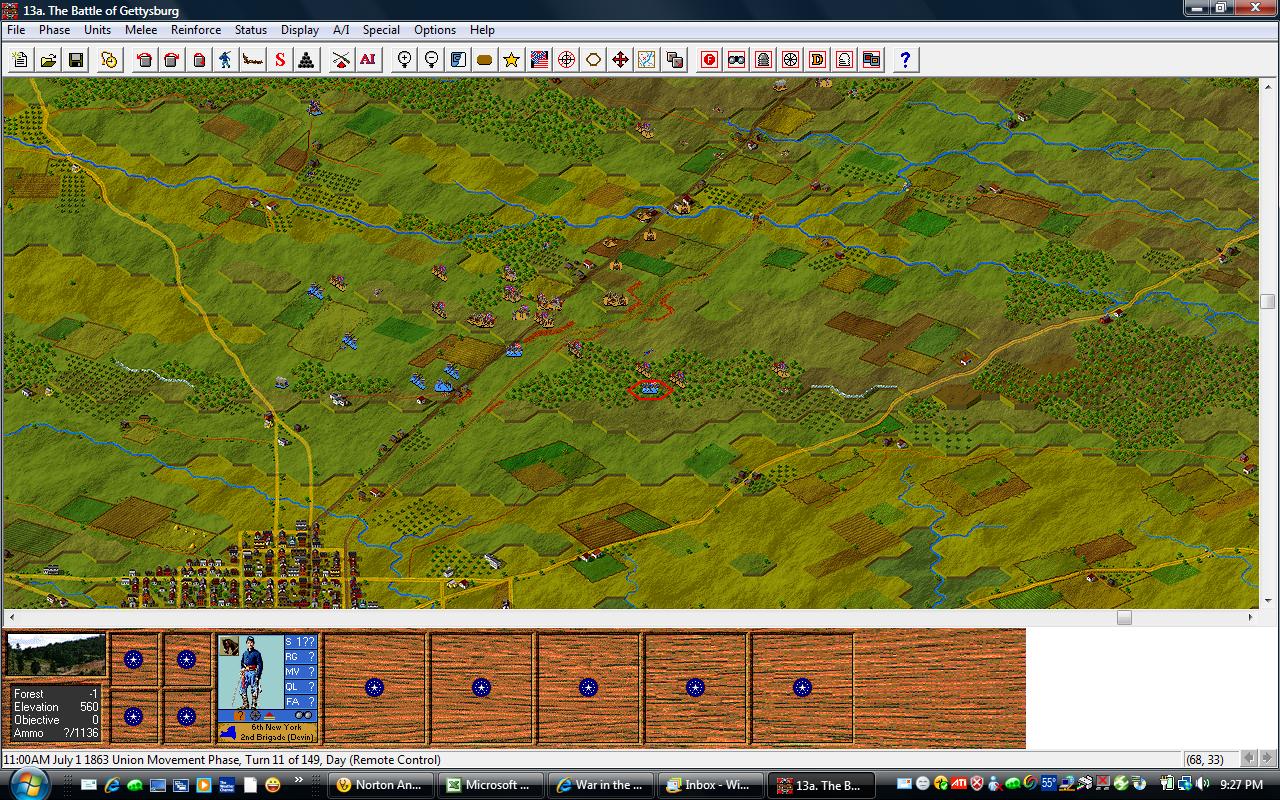The width and height of the screenshot is (1280, 800).
Task: Click the wagon wheel toolbar icon
Action: tap(791, 60)
